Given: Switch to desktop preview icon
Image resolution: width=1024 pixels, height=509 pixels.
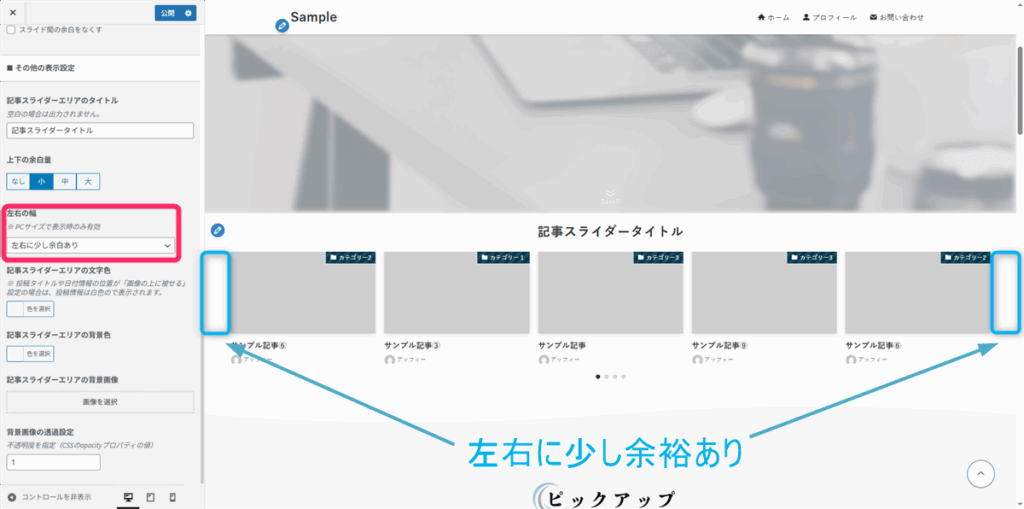Looking at the screenshot, I should click(x=129, y=497).
